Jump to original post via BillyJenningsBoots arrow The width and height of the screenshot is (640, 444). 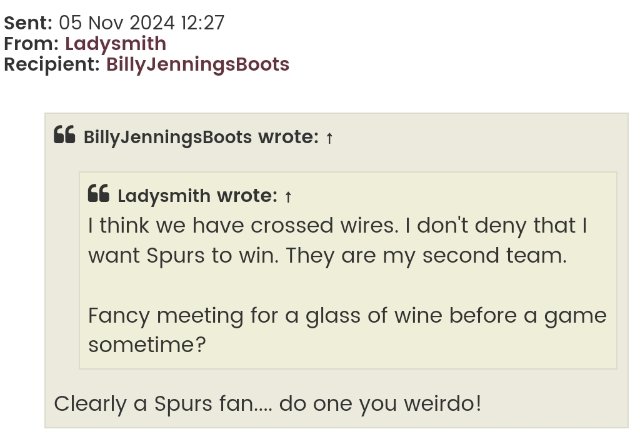pos(330,138)
